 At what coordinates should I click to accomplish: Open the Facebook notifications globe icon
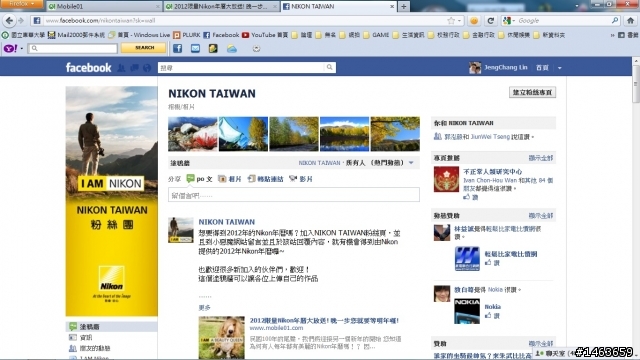[147, 68]
